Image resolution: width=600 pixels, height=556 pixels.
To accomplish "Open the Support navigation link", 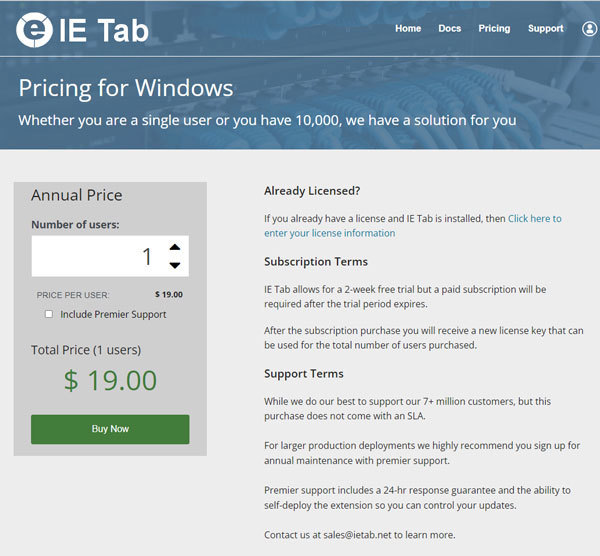I will [546, 29].
